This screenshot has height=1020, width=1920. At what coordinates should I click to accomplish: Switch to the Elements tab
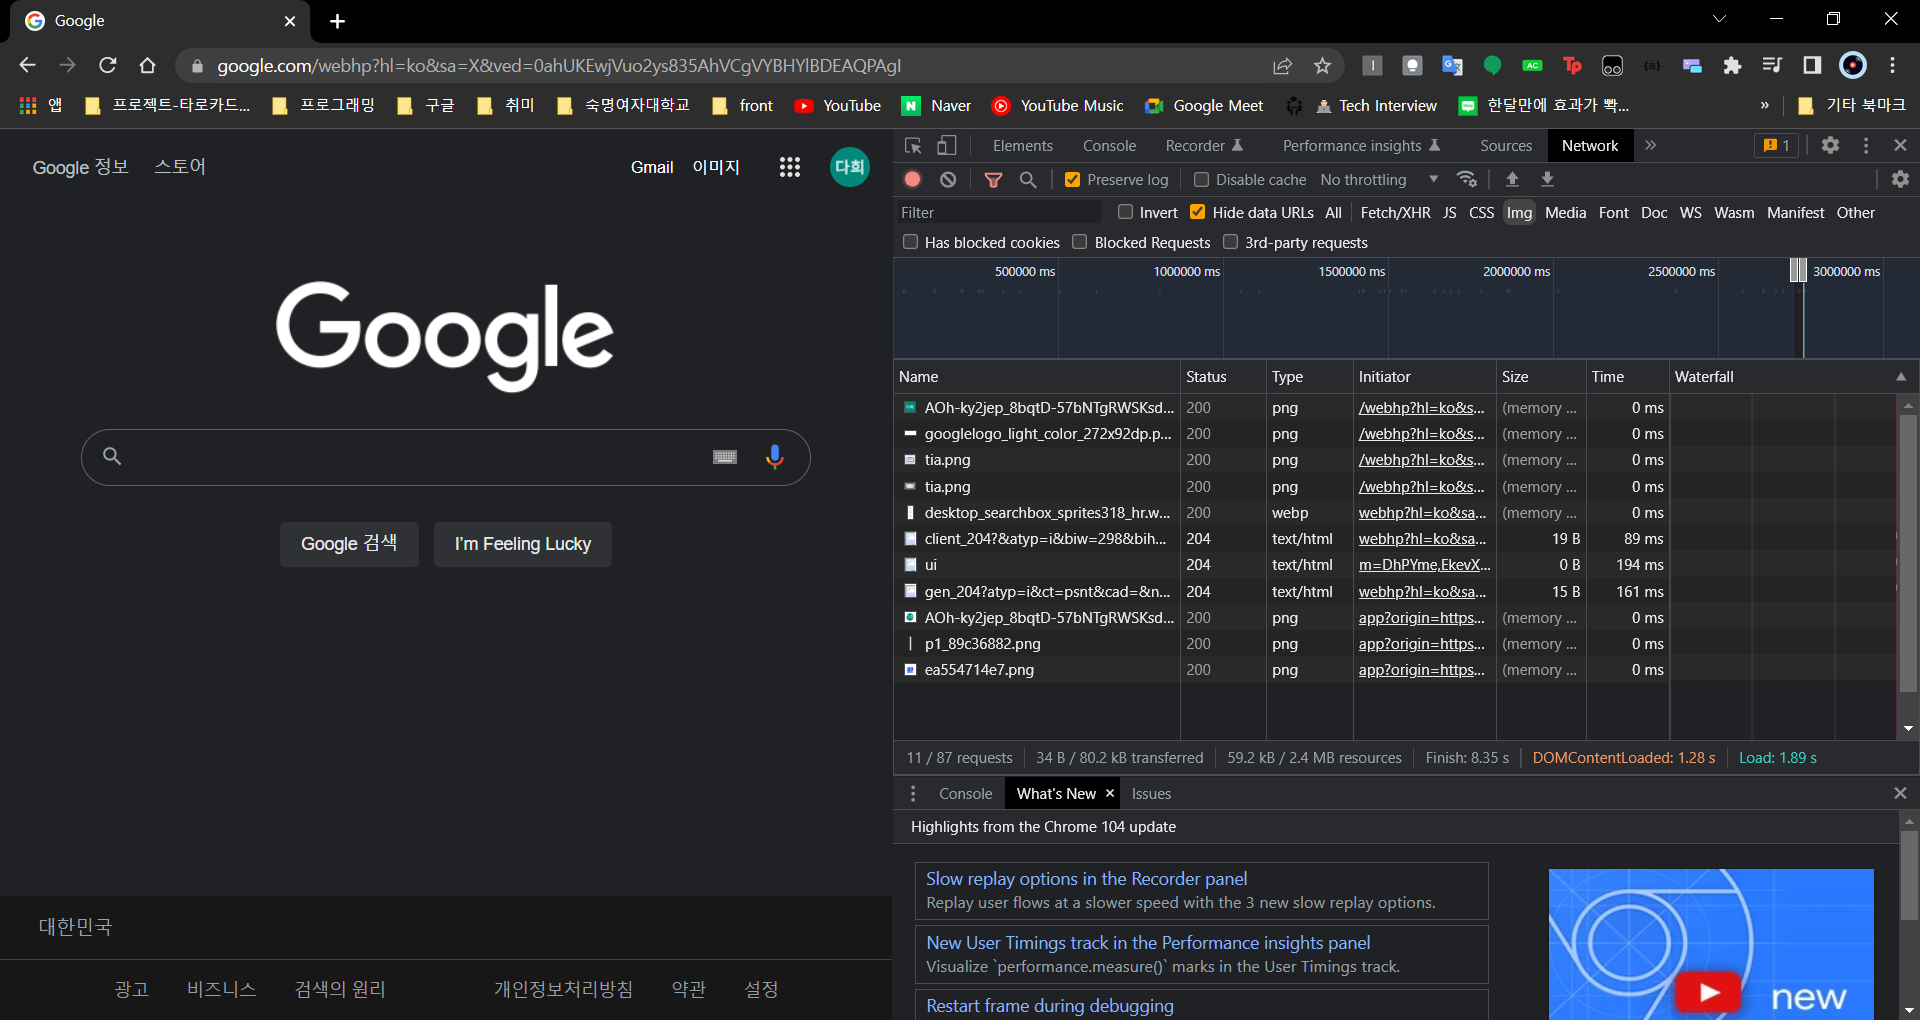[x=1022, y=146]
